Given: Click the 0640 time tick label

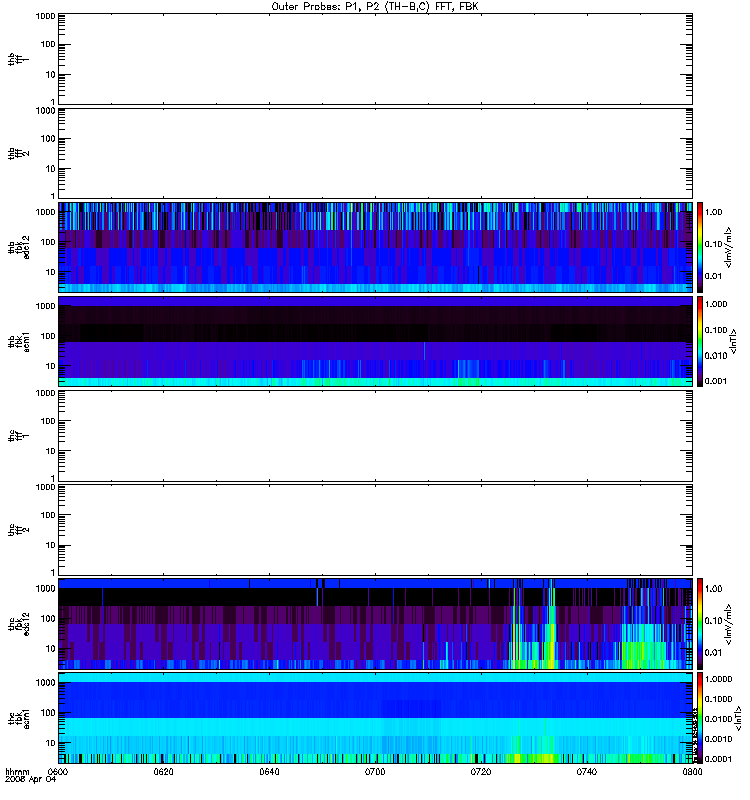Looking at the screenshot, I should [269, 772].
